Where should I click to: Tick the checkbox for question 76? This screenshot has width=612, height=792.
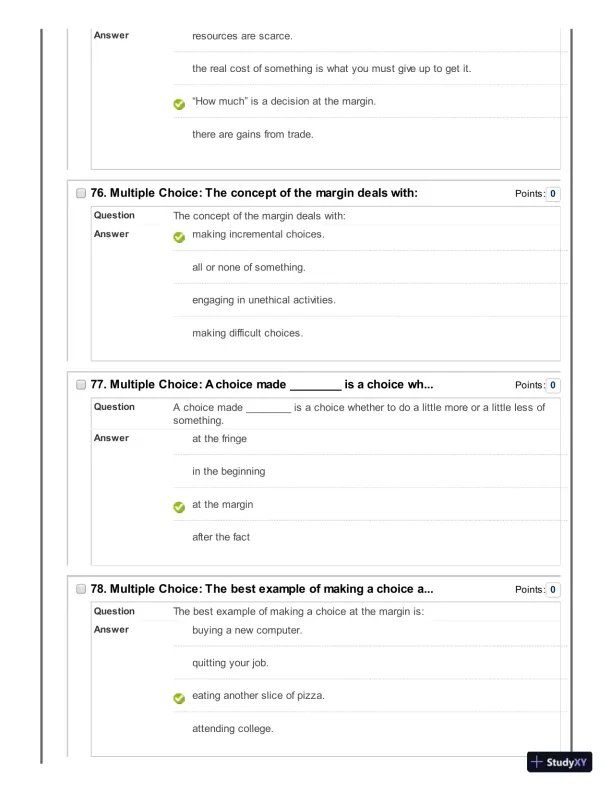pos(80,193)
